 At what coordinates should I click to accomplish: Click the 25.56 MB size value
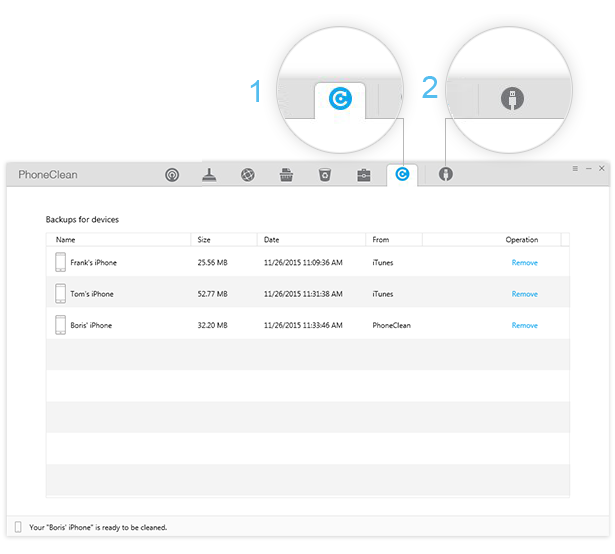[x=213, y=262]
